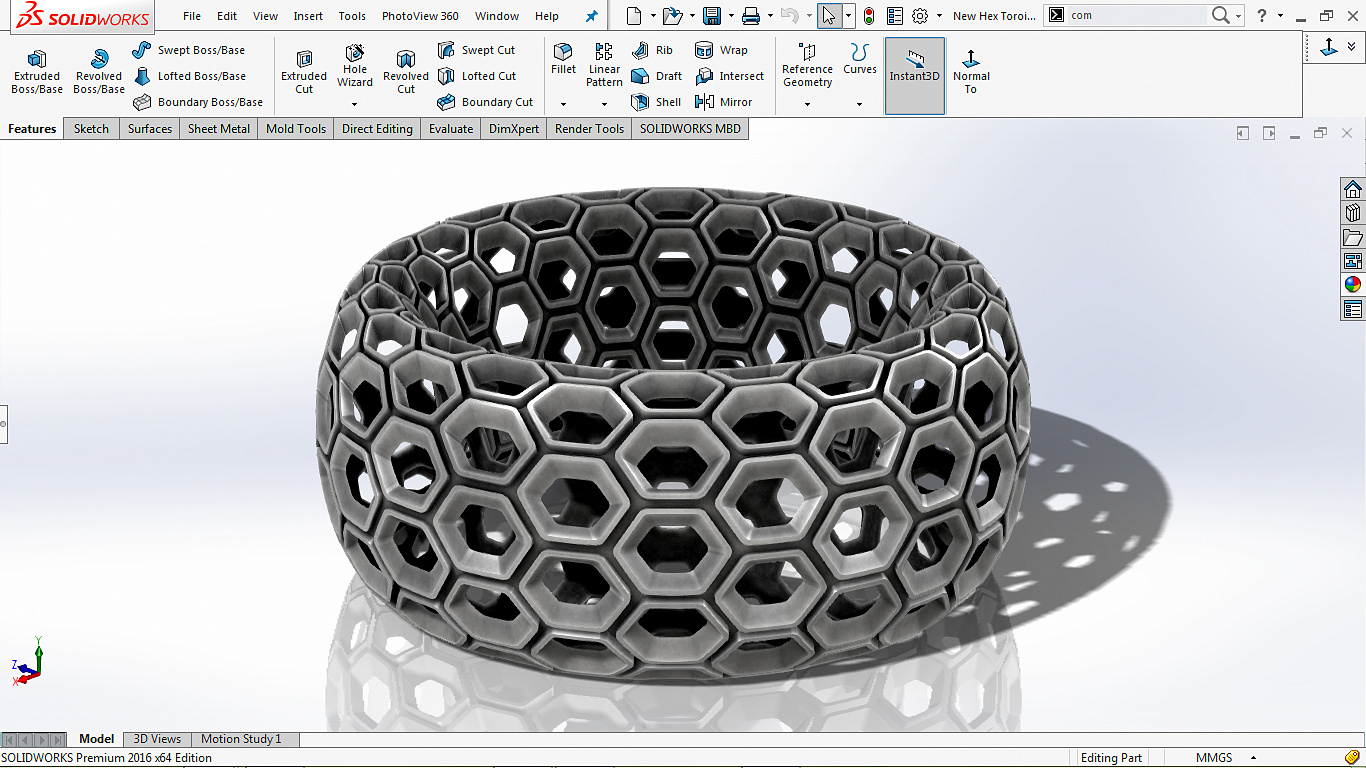The image size is (1366, 768).
Task: Select the Shell tool
Action: (x=656, y=101)
